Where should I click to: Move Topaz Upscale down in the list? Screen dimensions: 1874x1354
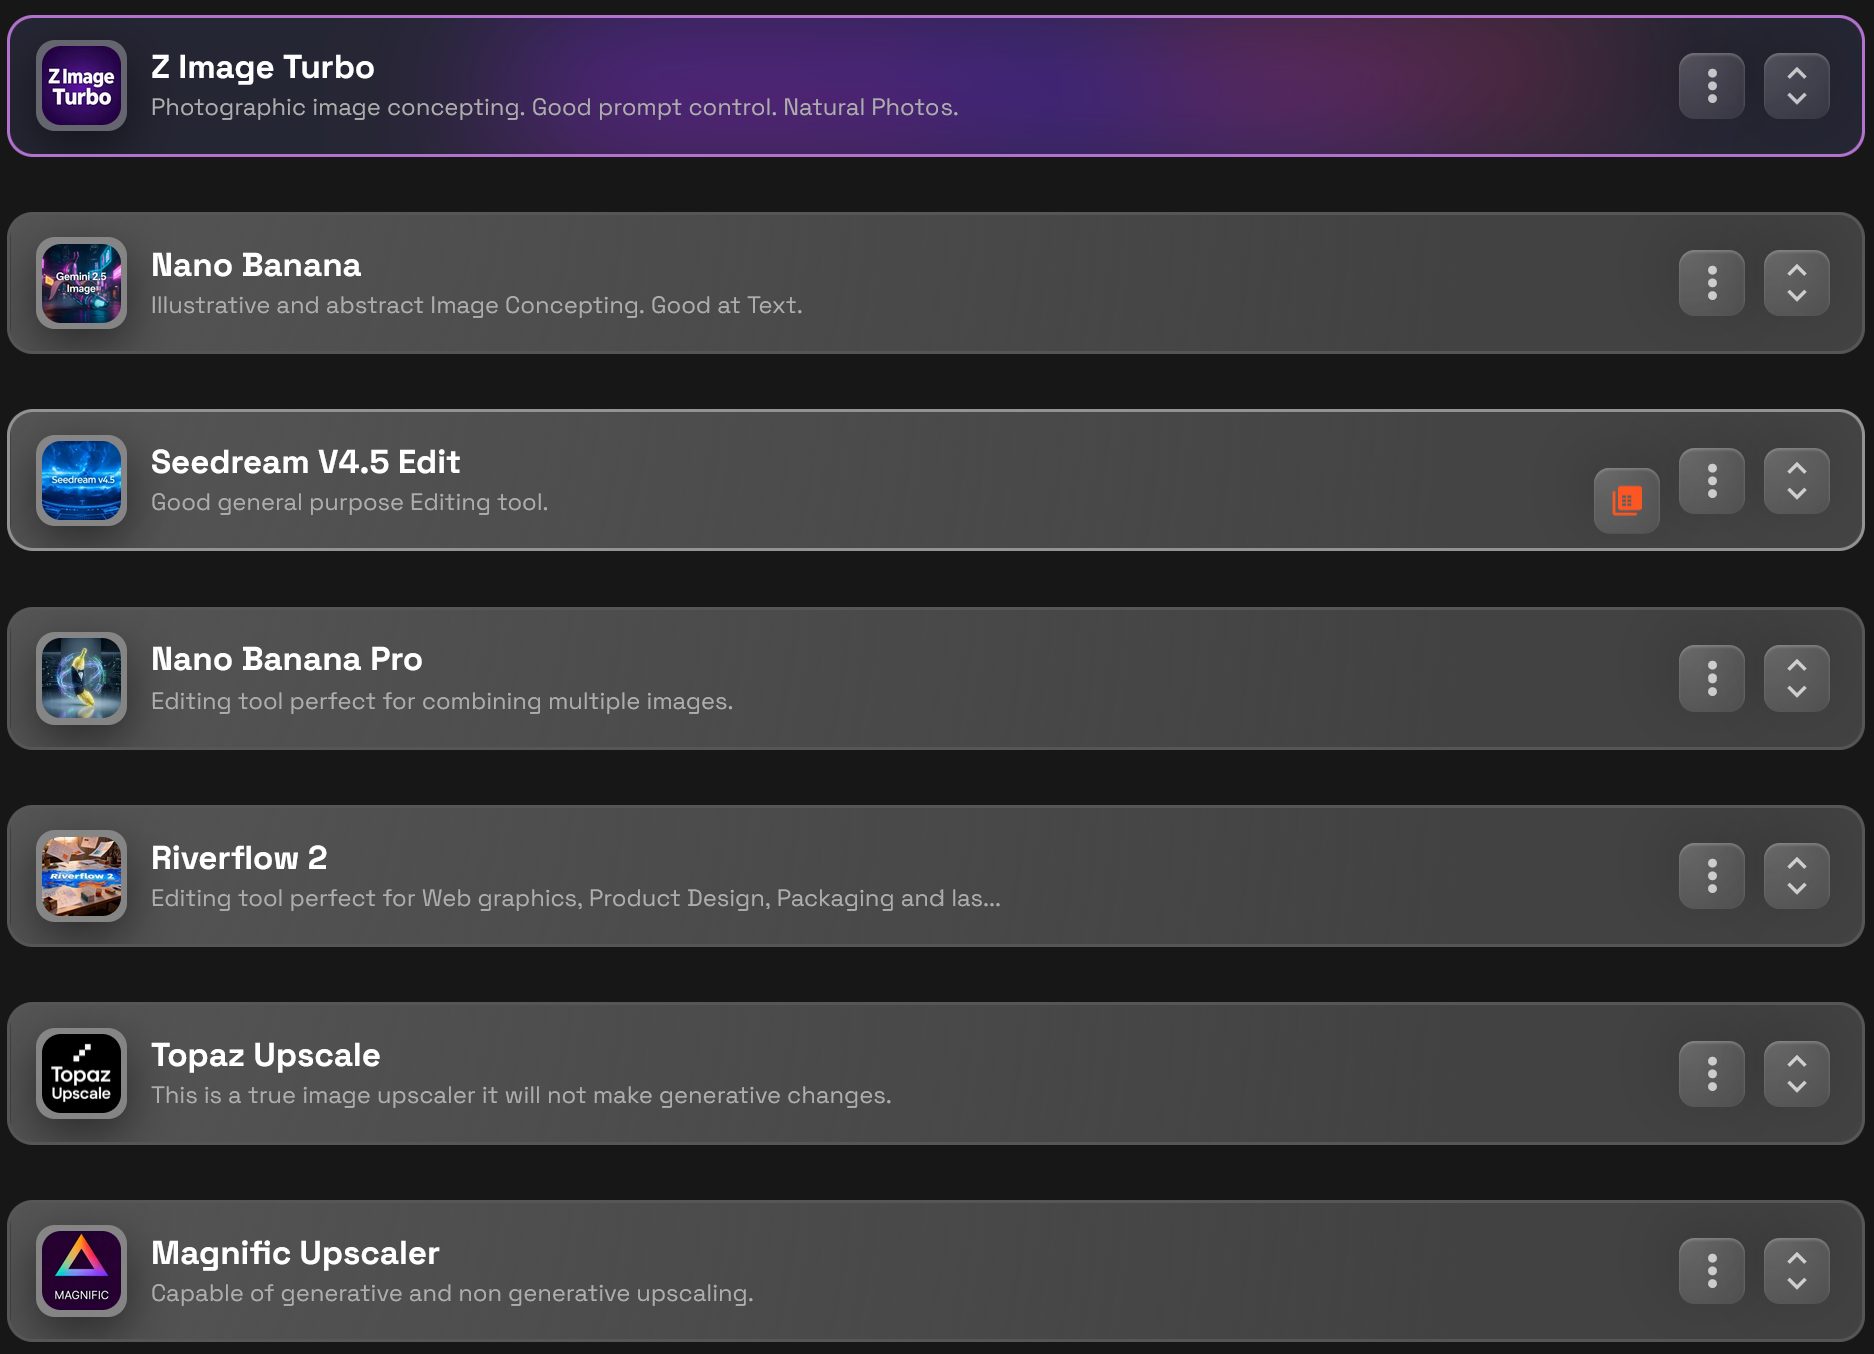1797,1086
